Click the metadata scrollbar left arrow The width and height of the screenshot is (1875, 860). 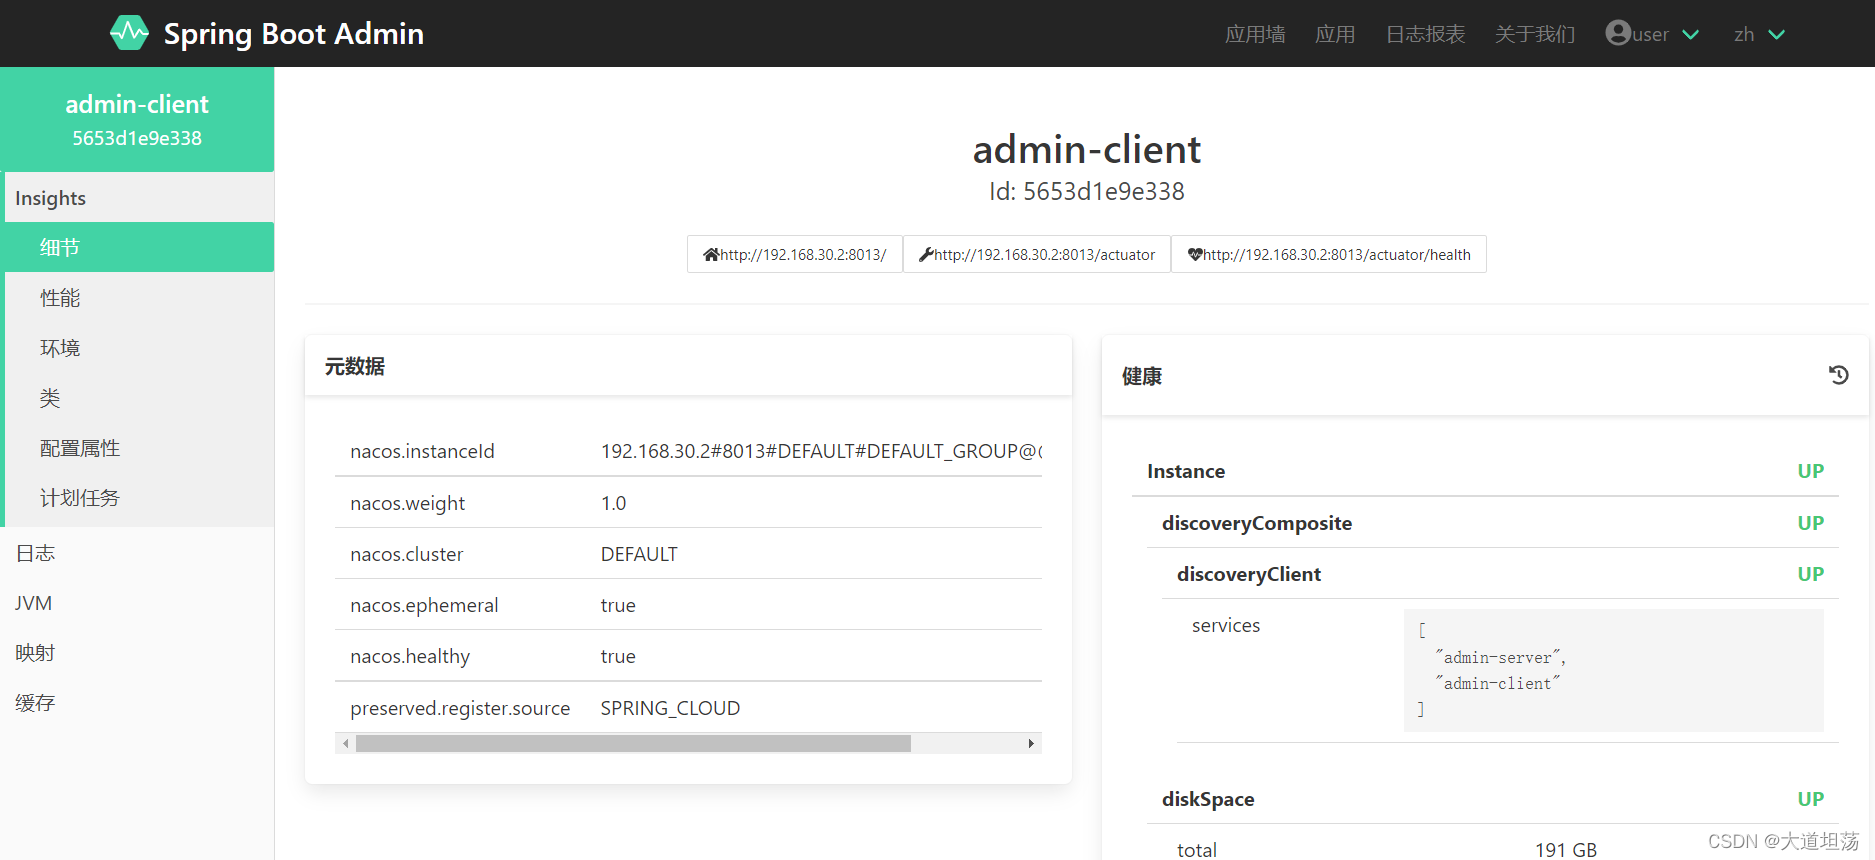pos(346,743)
